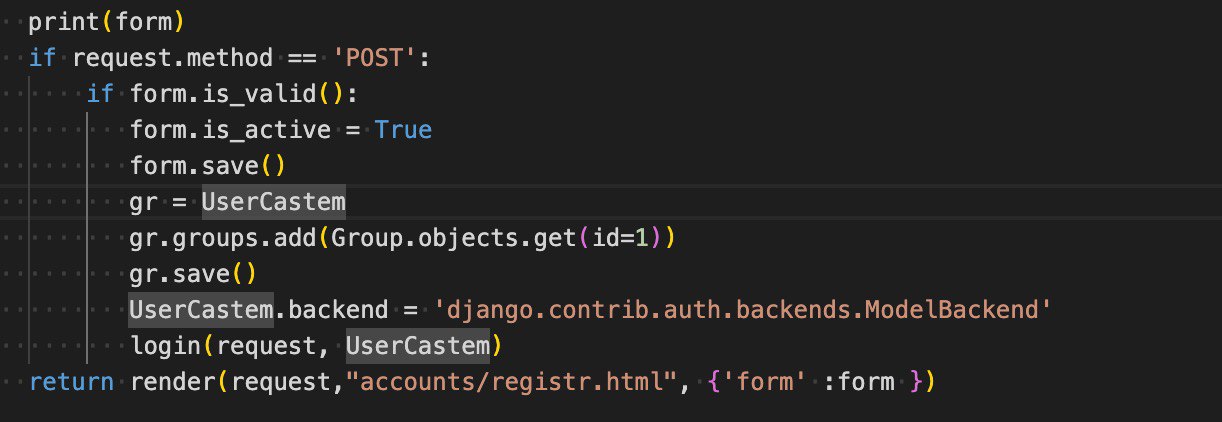The image size is (1222, 422).
Task: Click the ModelBackend path string
Action: [x=743, y=311]
